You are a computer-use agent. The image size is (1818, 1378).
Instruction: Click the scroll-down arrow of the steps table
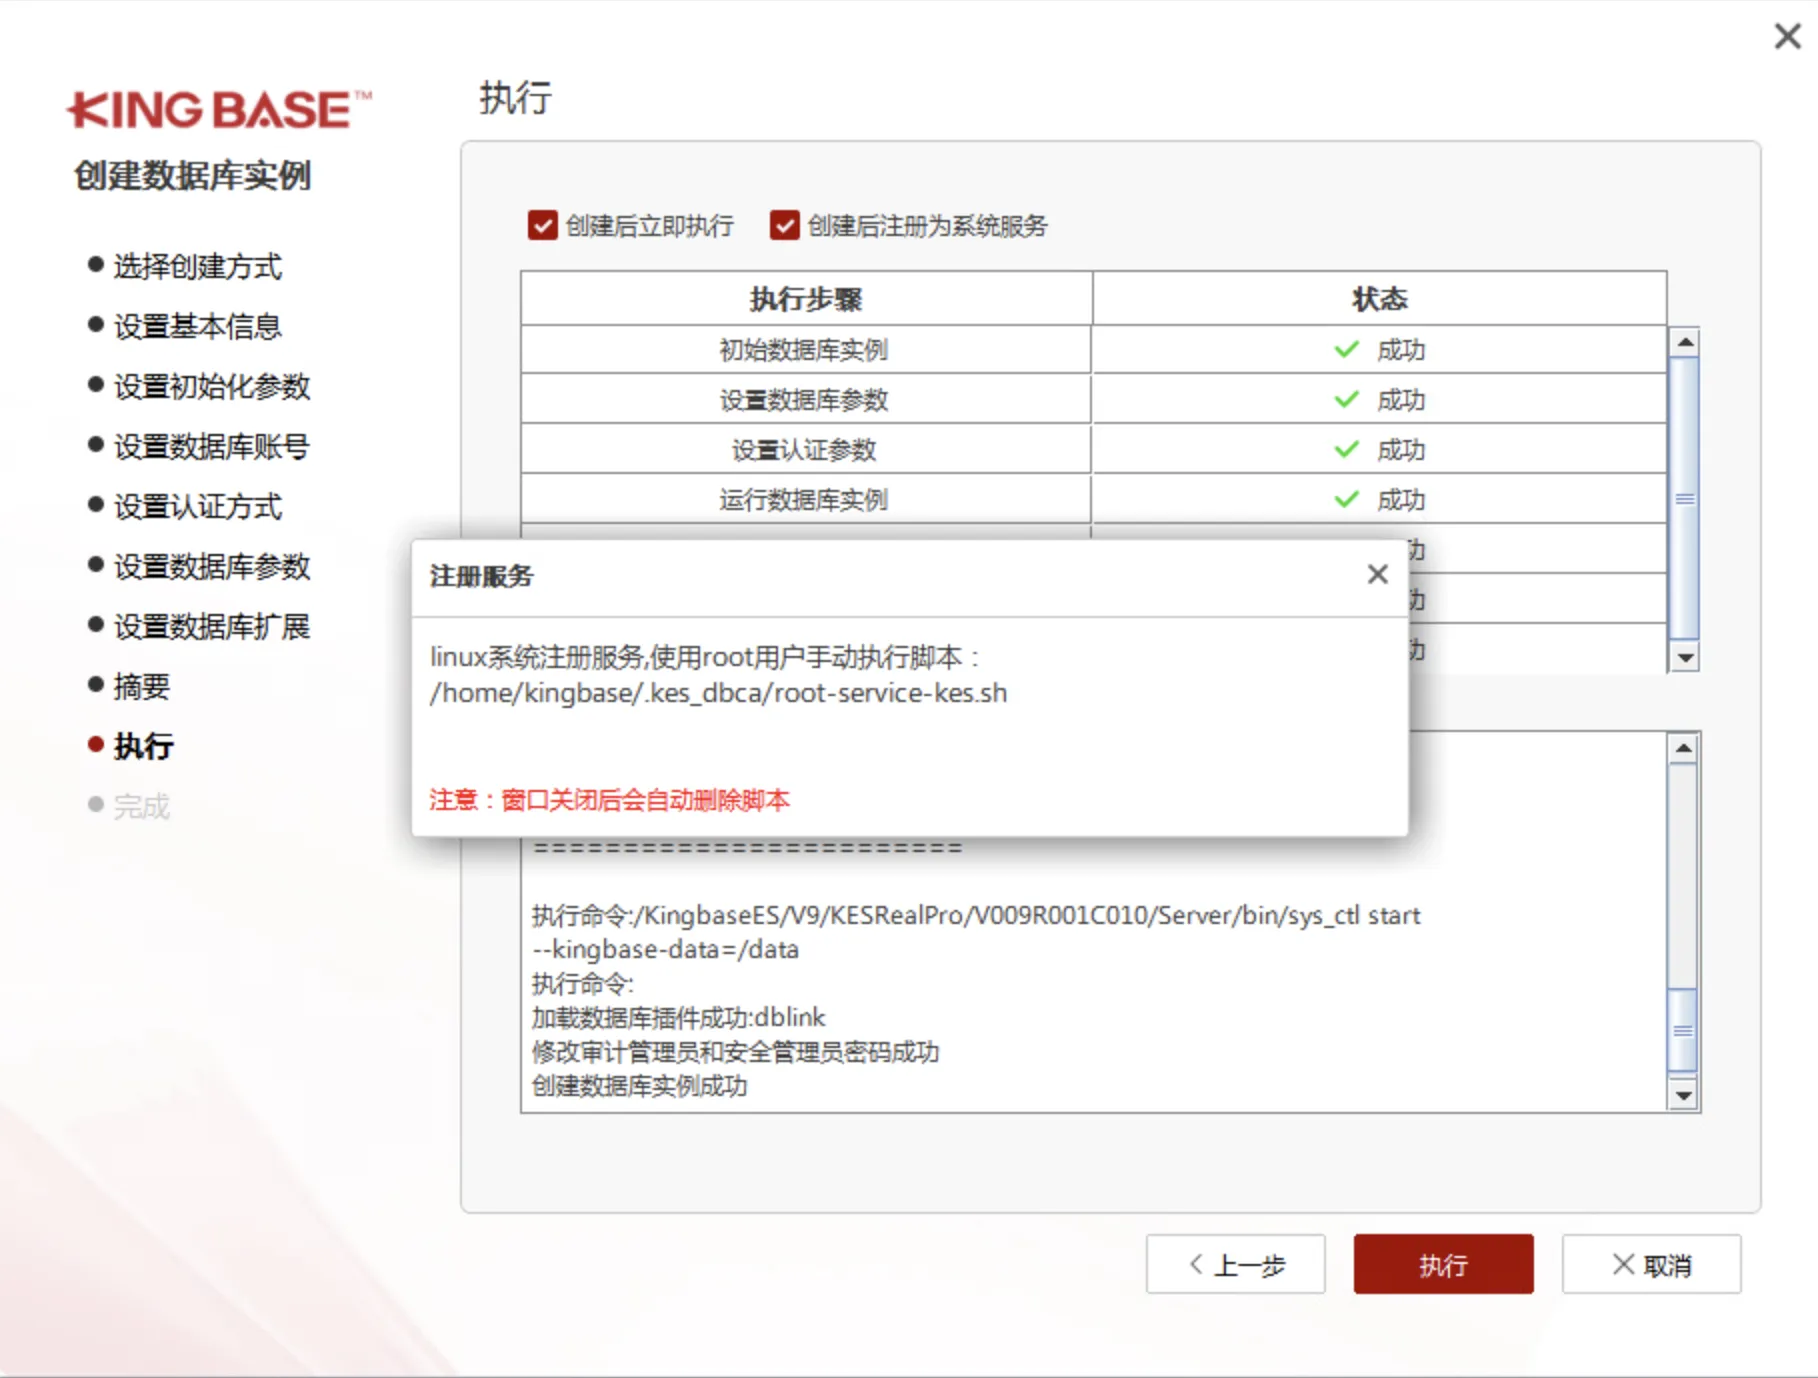[x=1686, y=658]
